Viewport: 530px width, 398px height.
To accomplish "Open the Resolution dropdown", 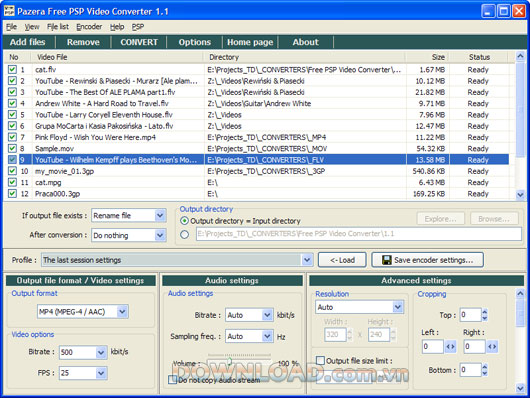I will pos(398,307).
